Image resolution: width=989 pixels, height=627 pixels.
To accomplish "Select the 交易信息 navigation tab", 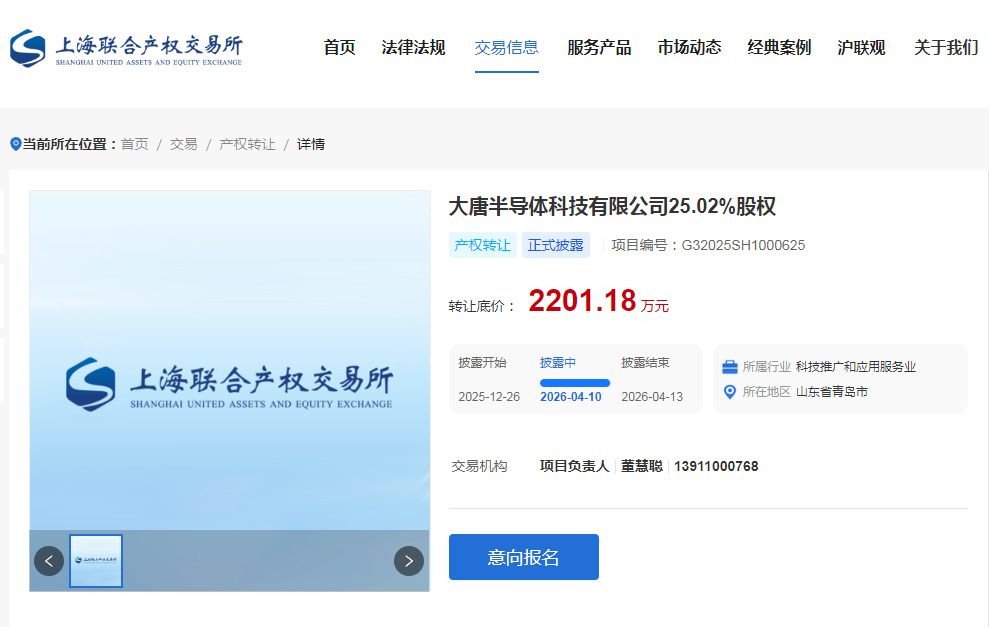I will click(x=506, y=47).
